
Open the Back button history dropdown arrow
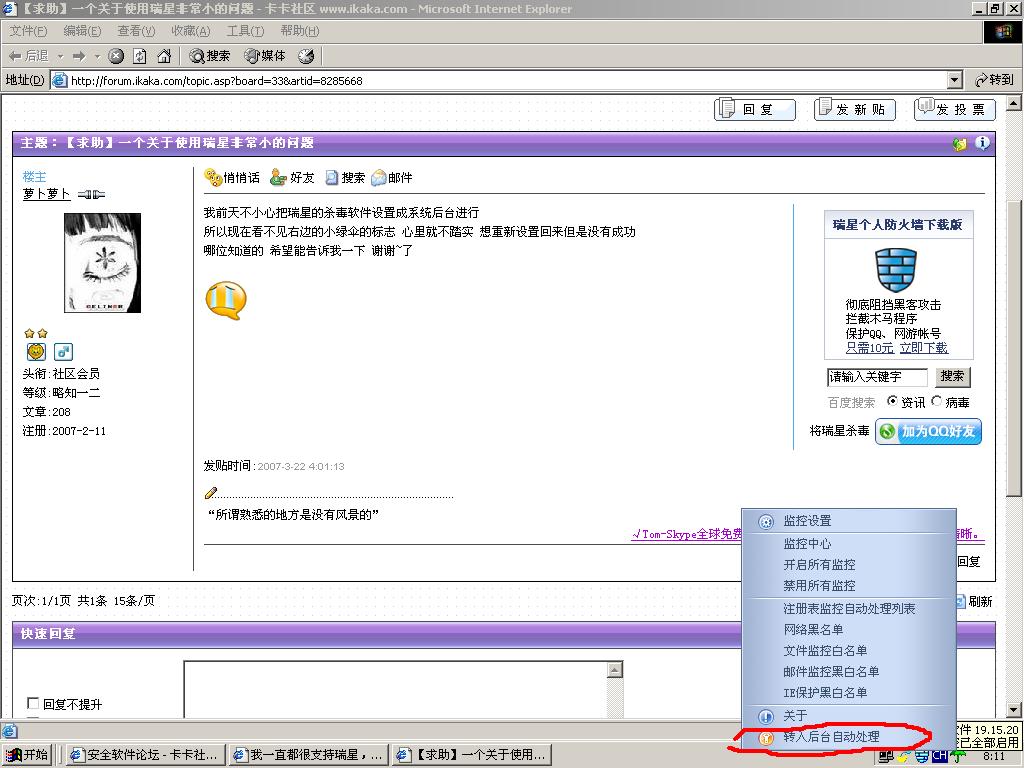click(61, 57)
